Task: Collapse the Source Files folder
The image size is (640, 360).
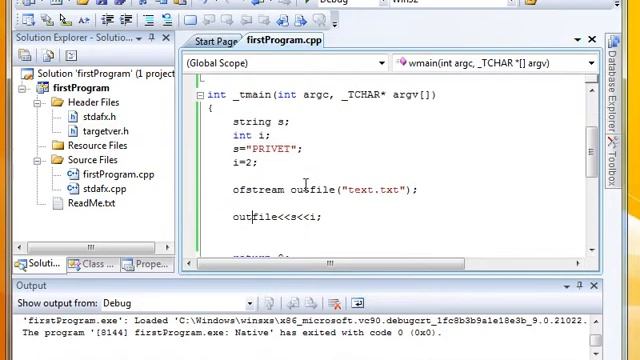Action: [x=37, y=161]
